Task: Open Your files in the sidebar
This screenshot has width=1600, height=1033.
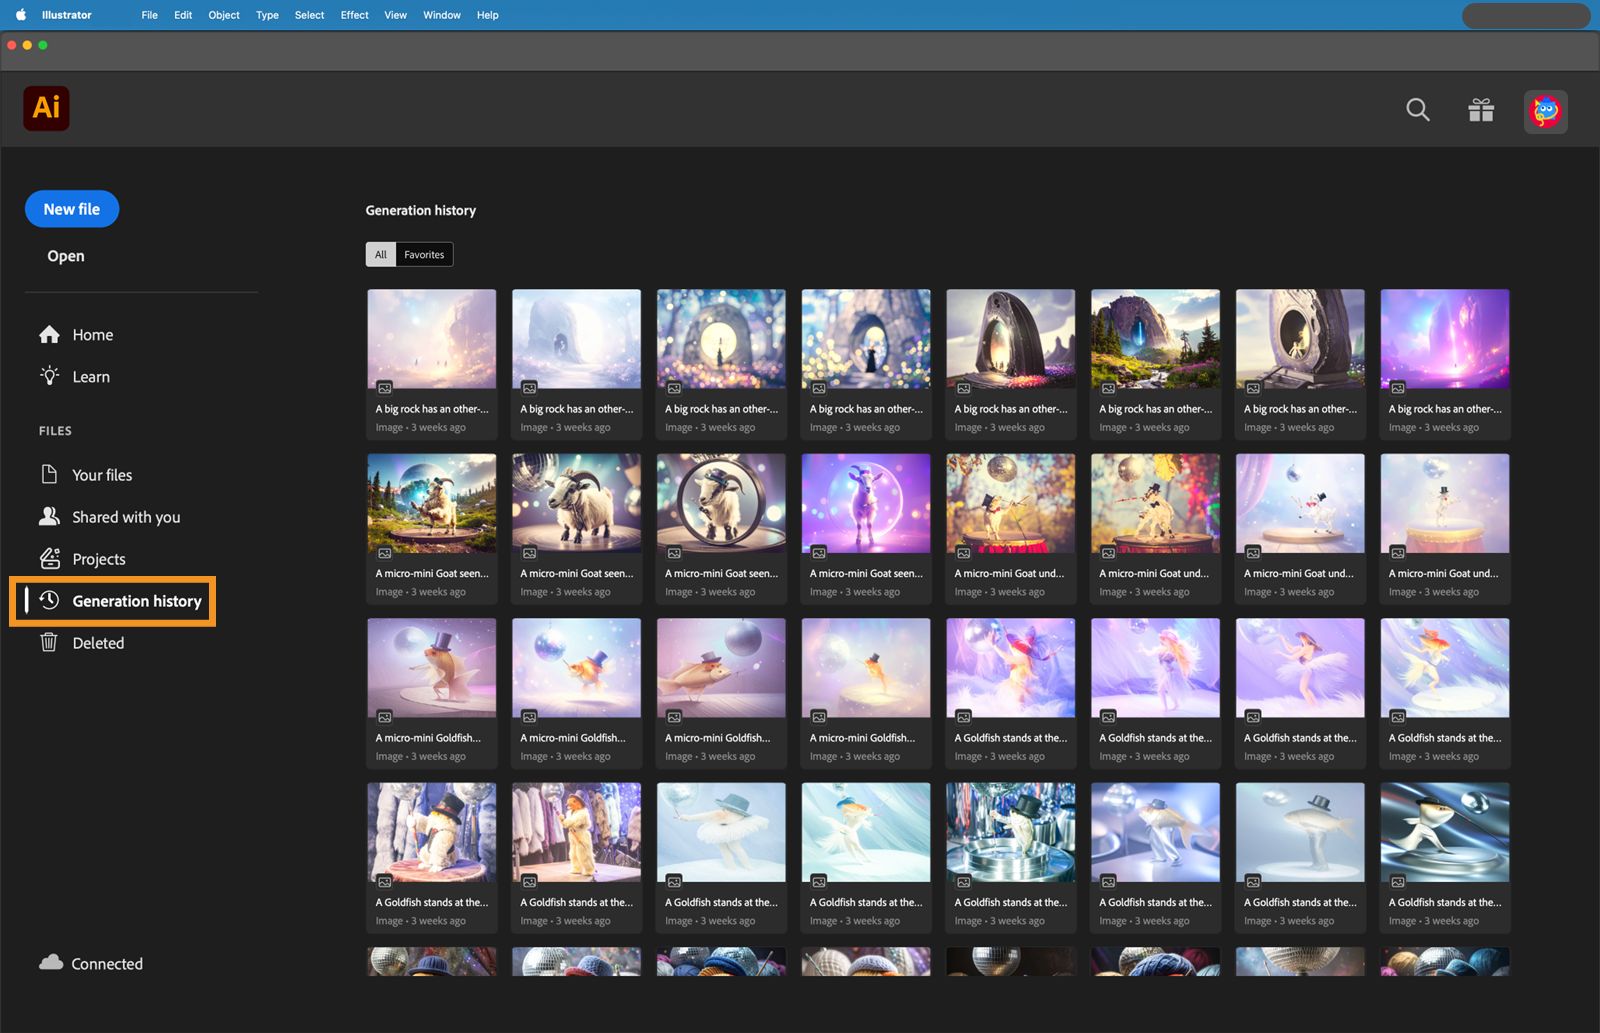Action: point(101,475)
